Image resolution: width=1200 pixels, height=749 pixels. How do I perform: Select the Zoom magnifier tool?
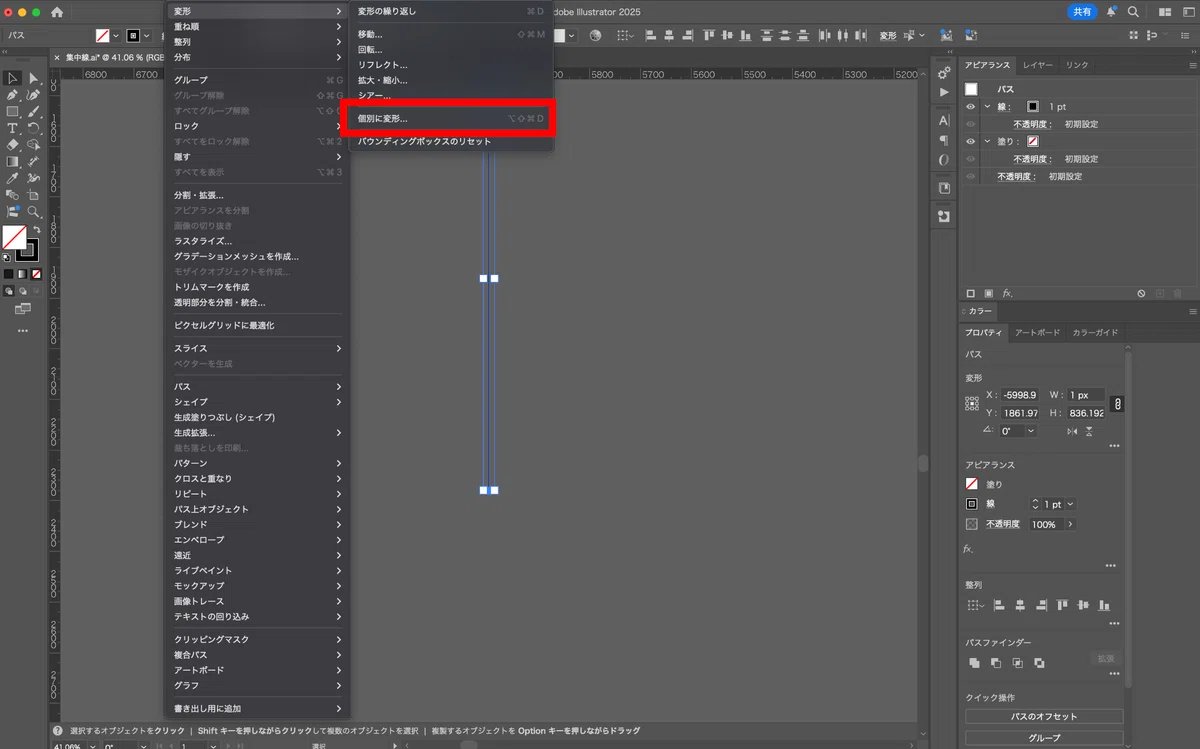coord(34,212)
